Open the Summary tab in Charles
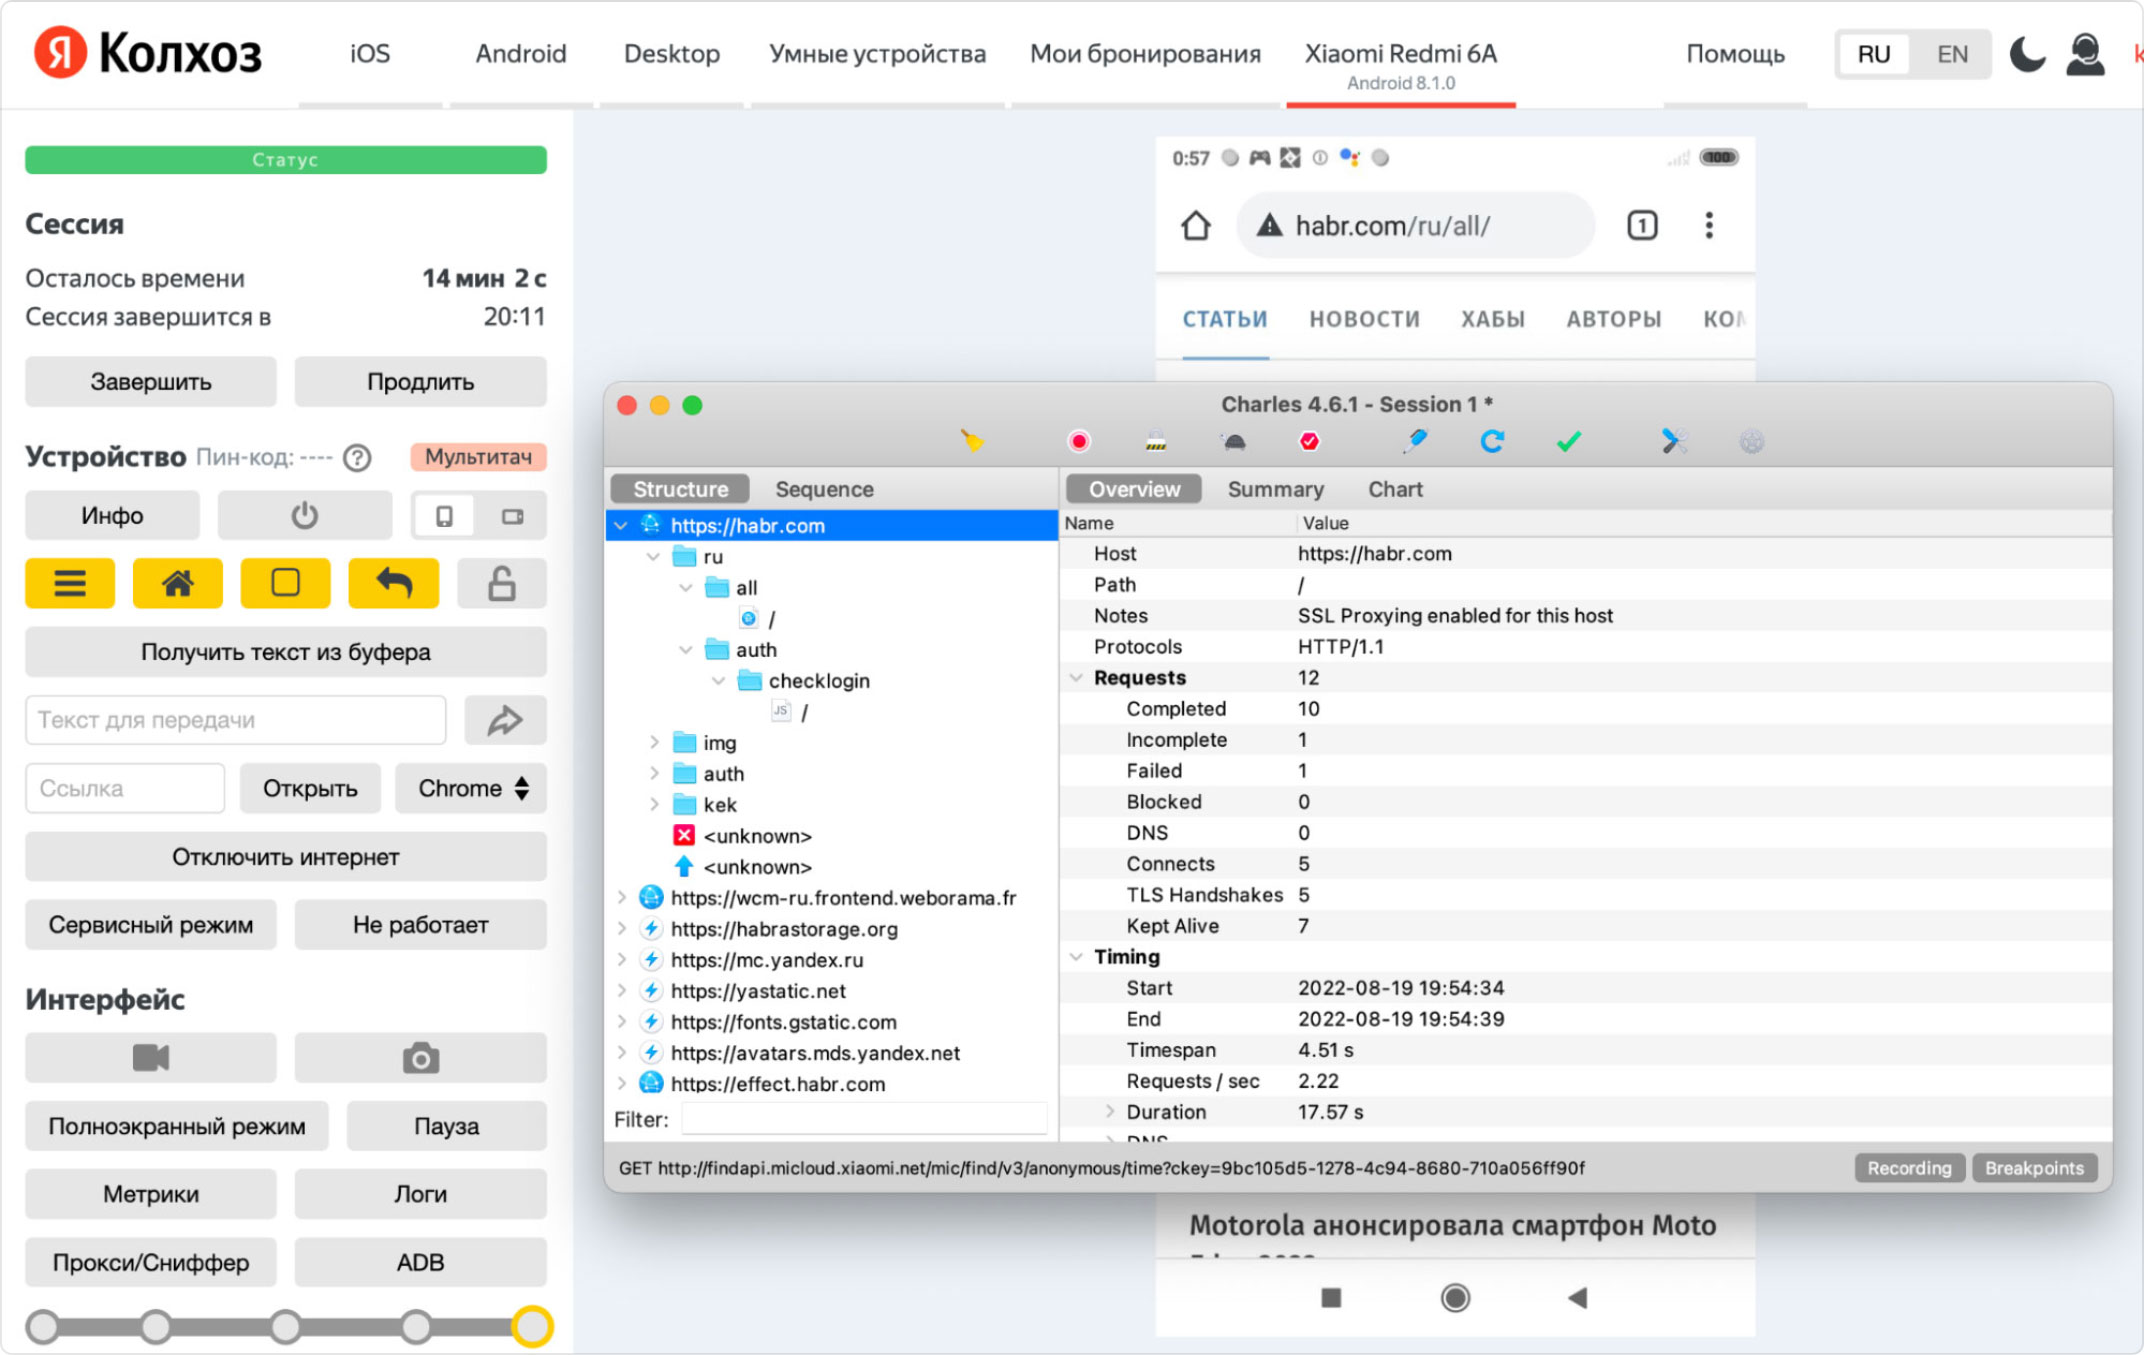Viewport: 2144px width, 1355px height. coord(1275,489)
